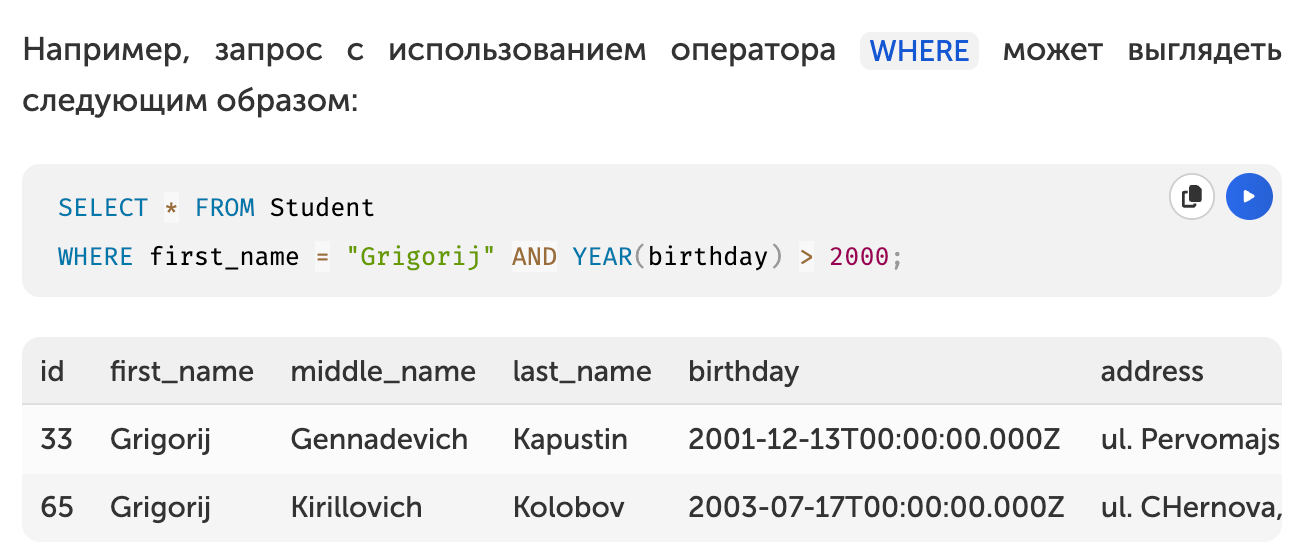Image resolution: width=1304 pixels, height=552 pixels.
Task: Click the Kirillovich middle name cell
Action: click(356, 507)
